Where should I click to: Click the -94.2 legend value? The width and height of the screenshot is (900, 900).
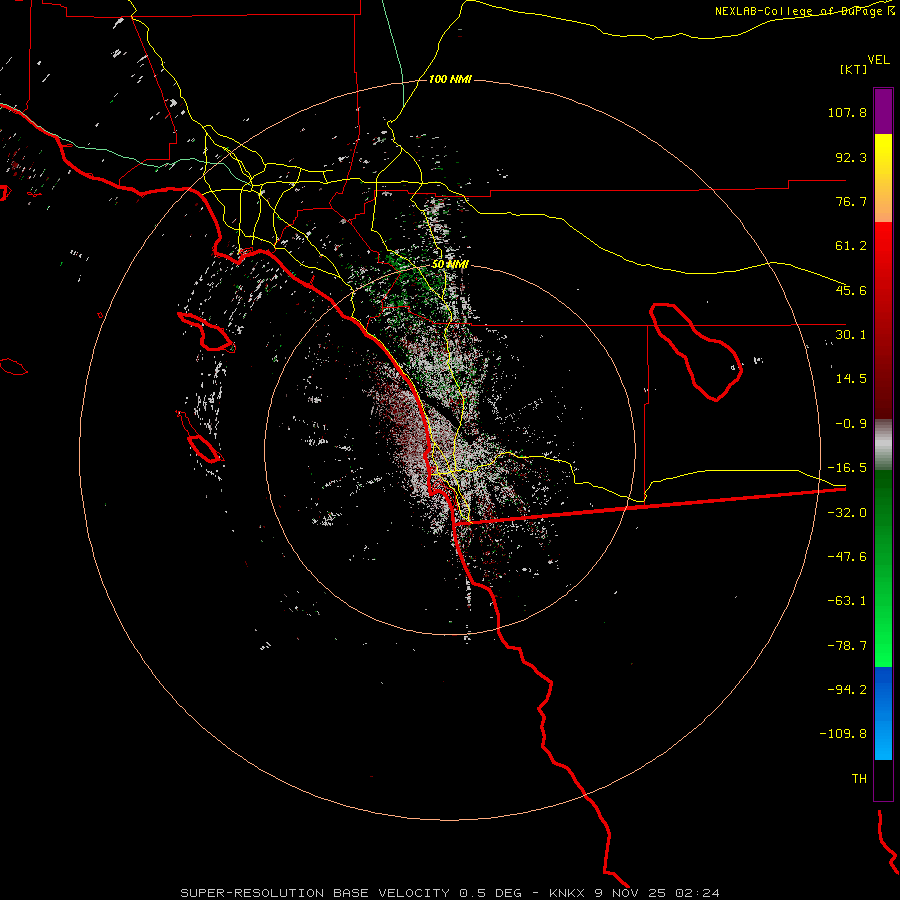(x=847, y=690)
